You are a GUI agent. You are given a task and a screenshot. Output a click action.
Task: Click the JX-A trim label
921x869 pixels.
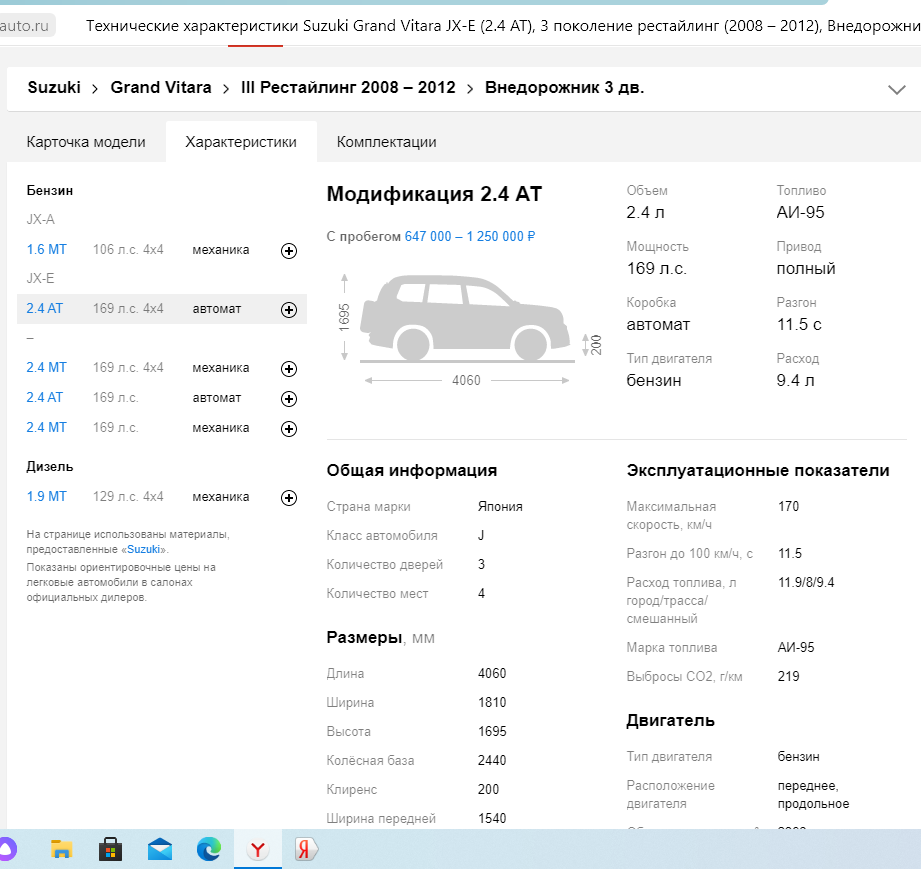[40, 220]
